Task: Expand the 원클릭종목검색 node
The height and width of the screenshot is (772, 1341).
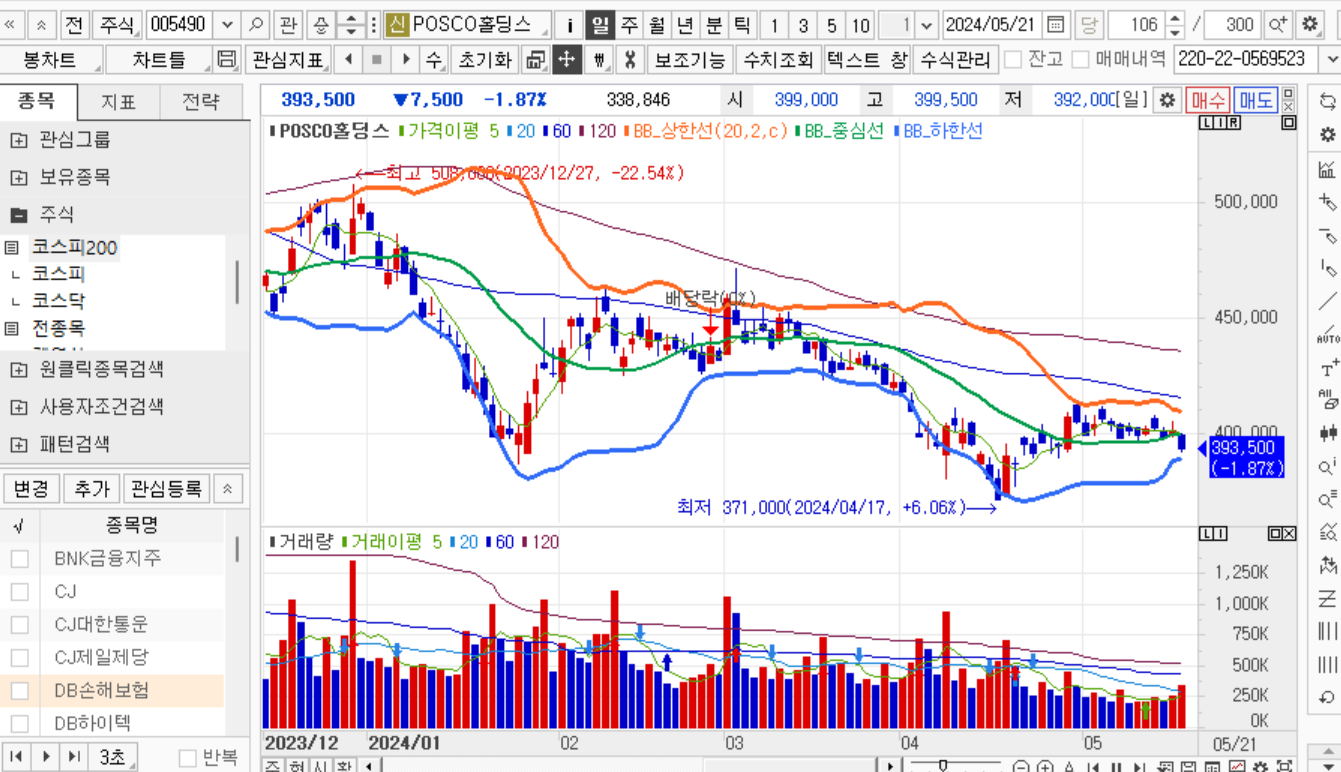Action: pos(18,370)
